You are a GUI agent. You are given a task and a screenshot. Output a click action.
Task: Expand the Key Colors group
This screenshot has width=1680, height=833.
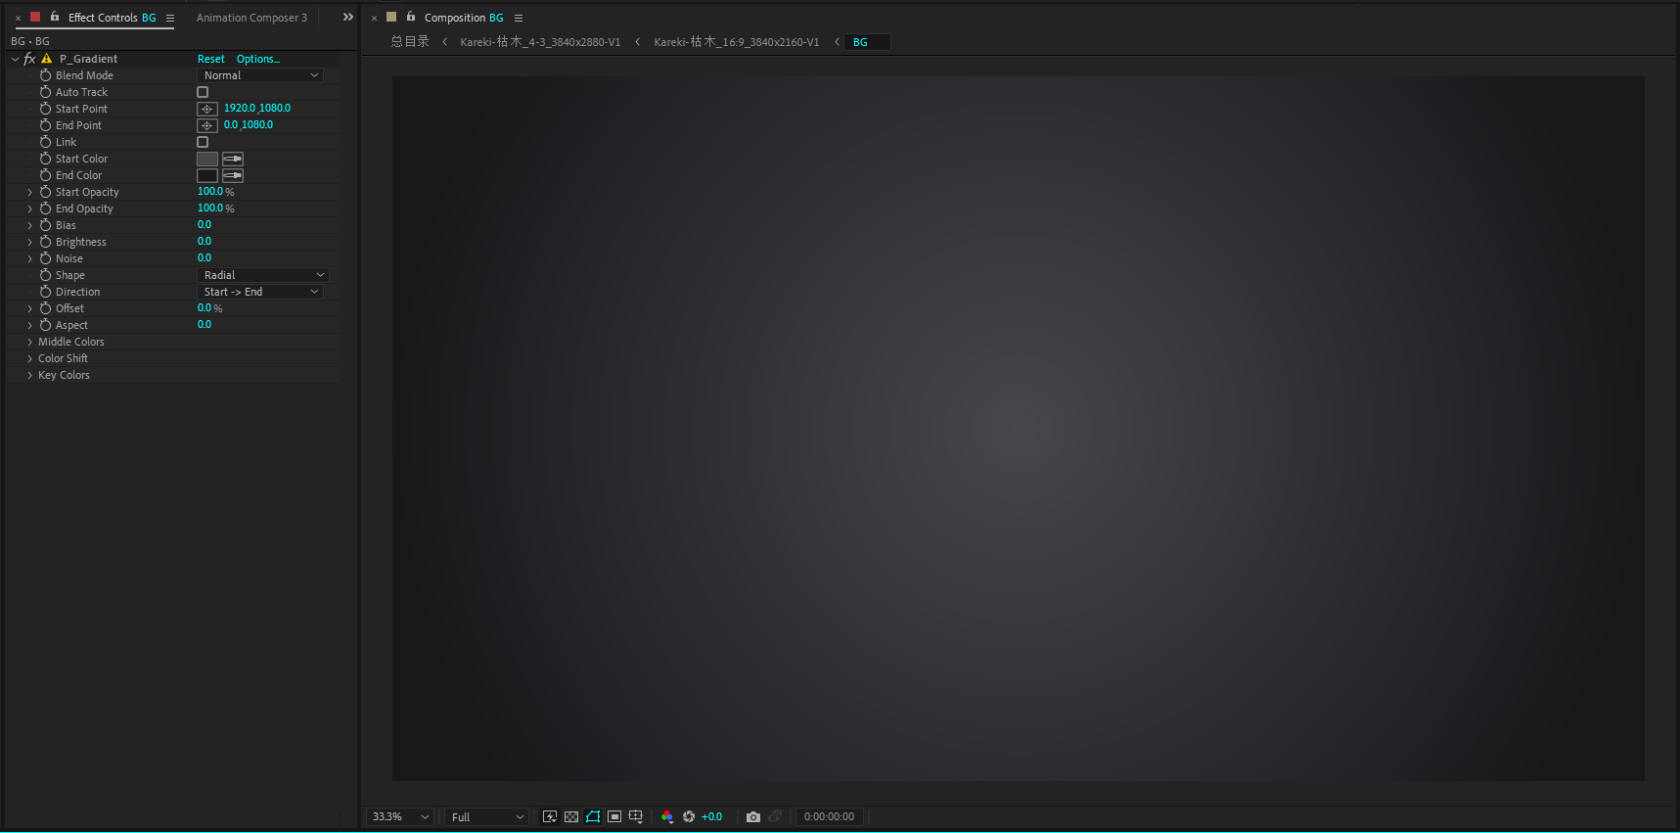[x=30, y=375]
